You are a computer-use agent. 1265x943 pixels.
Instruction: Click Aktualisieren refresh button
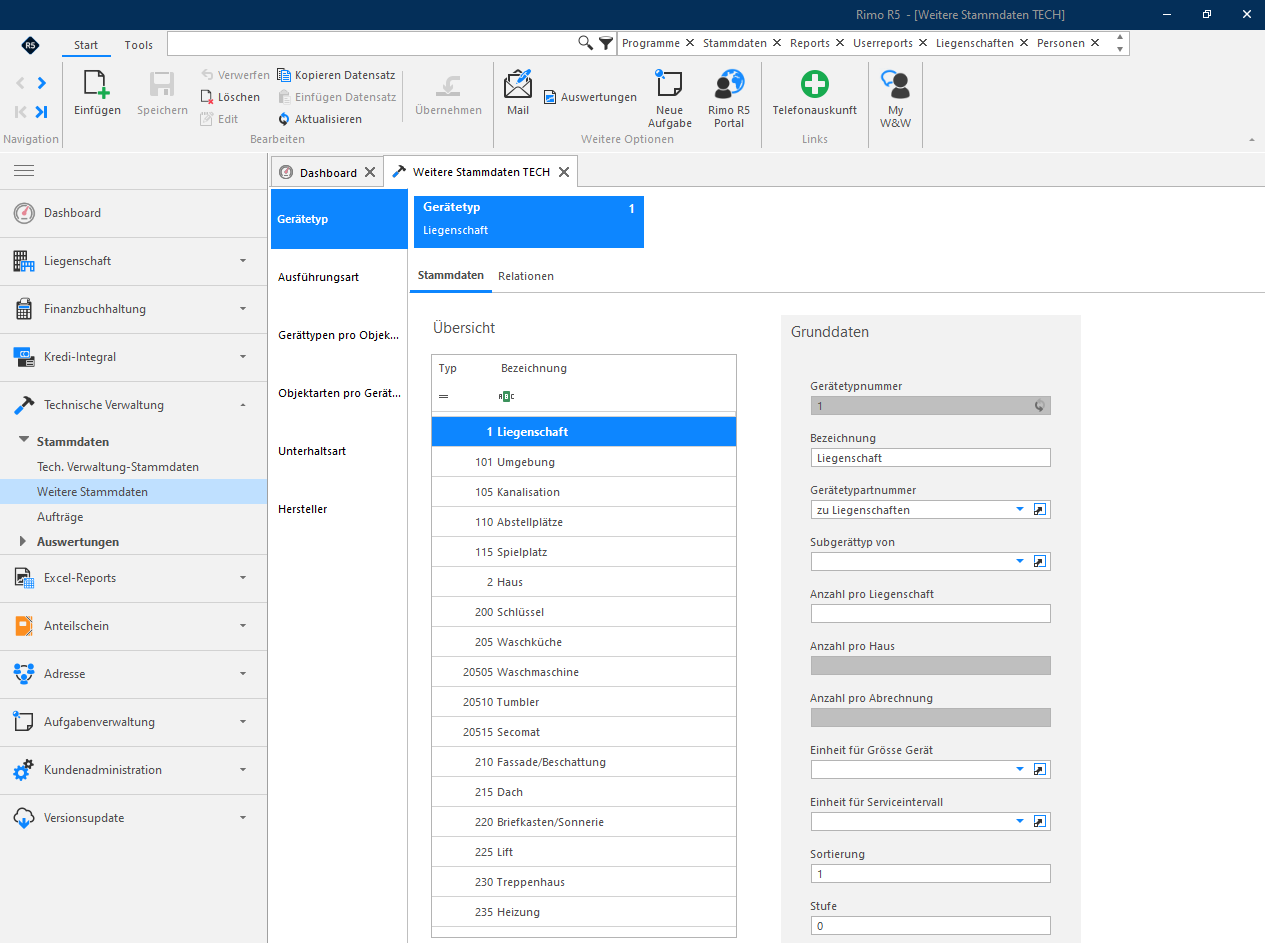coord(320,119)
